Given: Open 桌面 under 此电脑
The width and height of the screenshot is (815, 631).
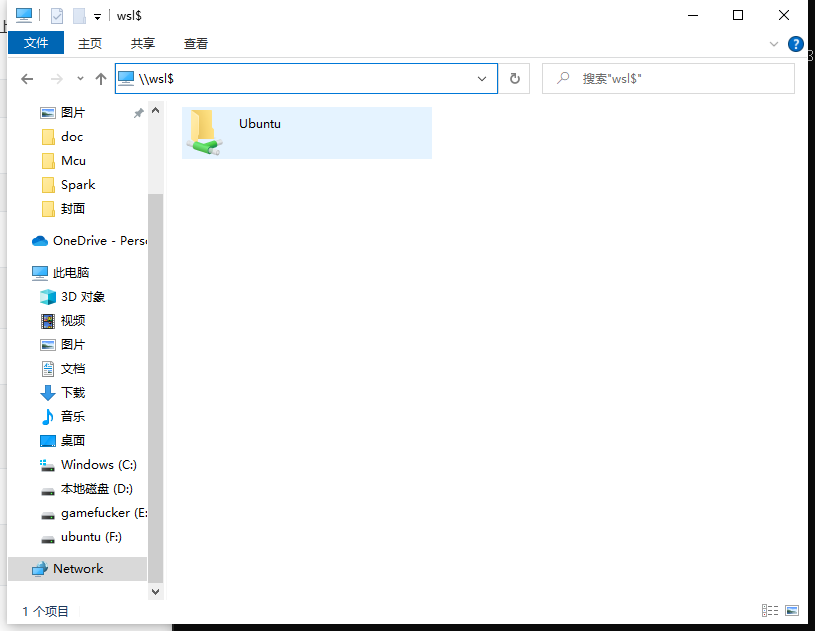Looking at the screenshot, I should 73,441.
